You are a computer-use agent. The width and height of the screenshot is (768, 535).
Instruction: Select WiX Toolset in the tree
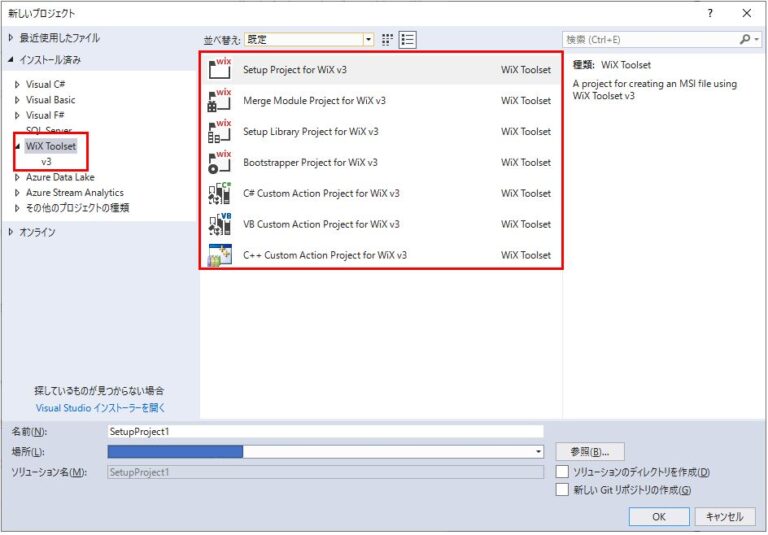50,146
